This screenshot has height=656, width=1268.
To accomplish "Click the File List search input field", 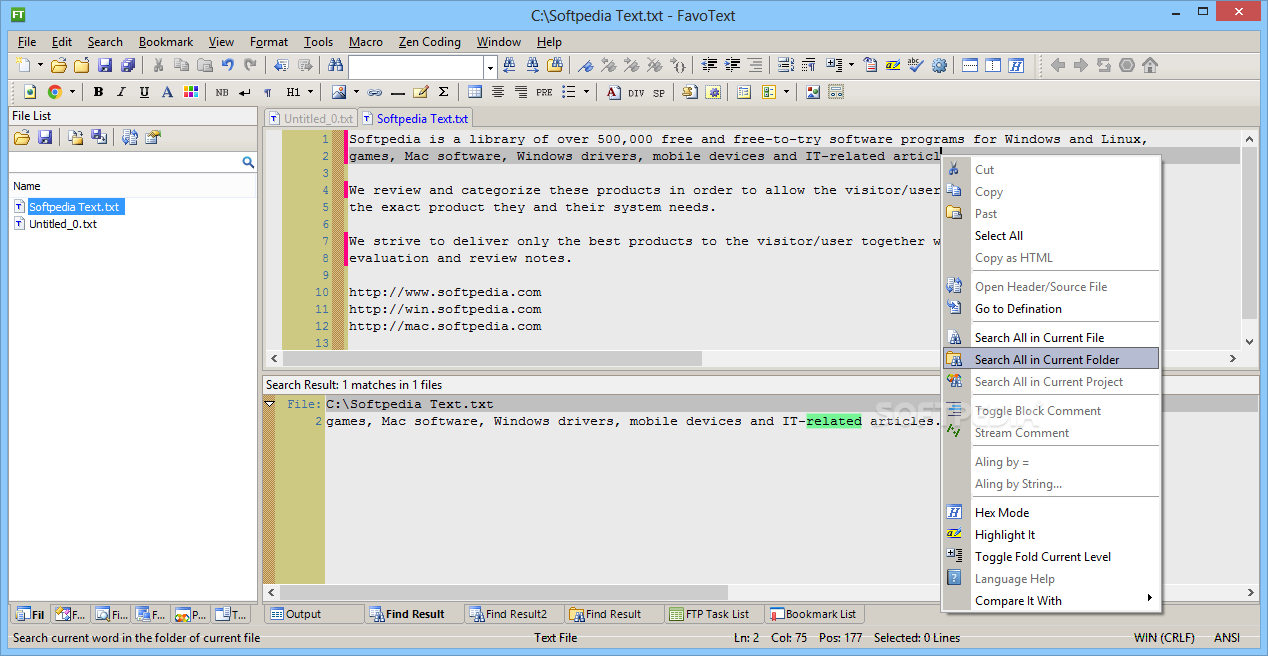I will (x=124, y=162).
